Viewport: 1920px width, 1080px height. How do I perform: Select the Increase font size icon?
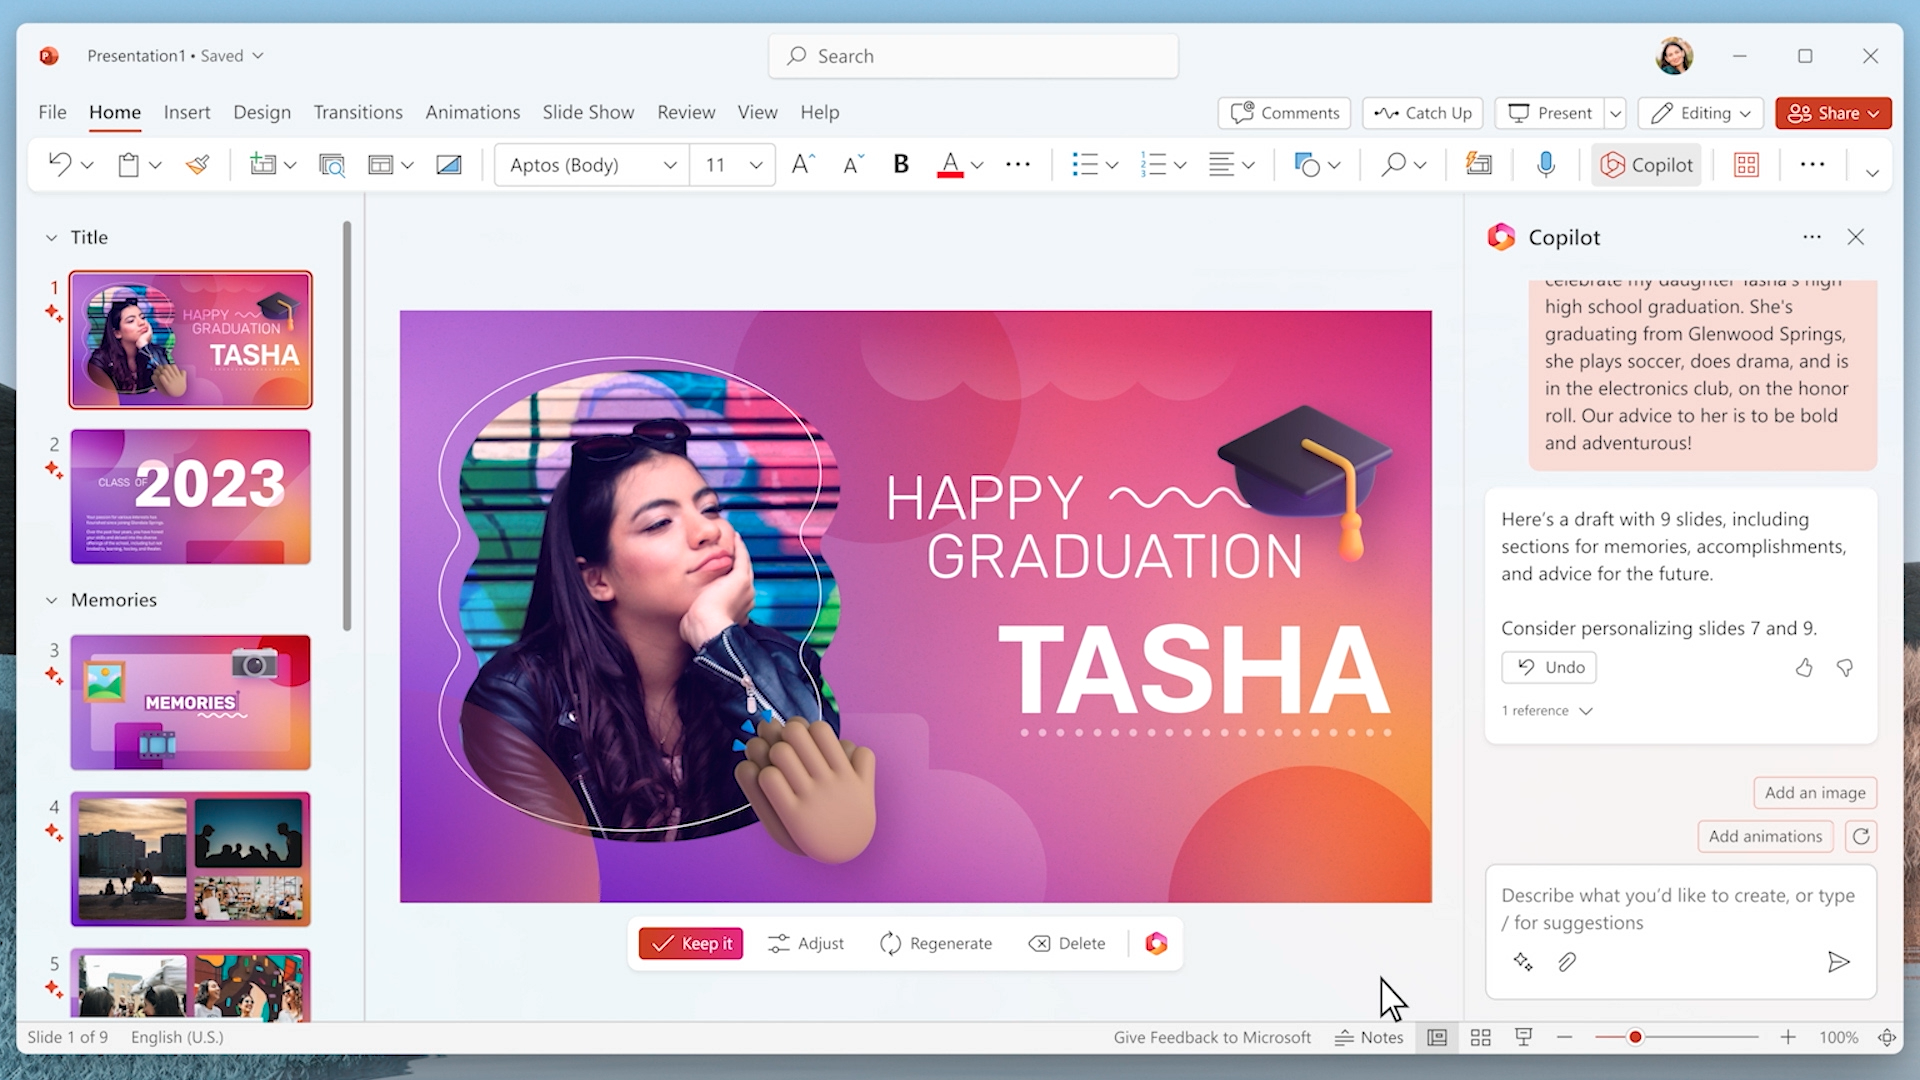[800, 164]
